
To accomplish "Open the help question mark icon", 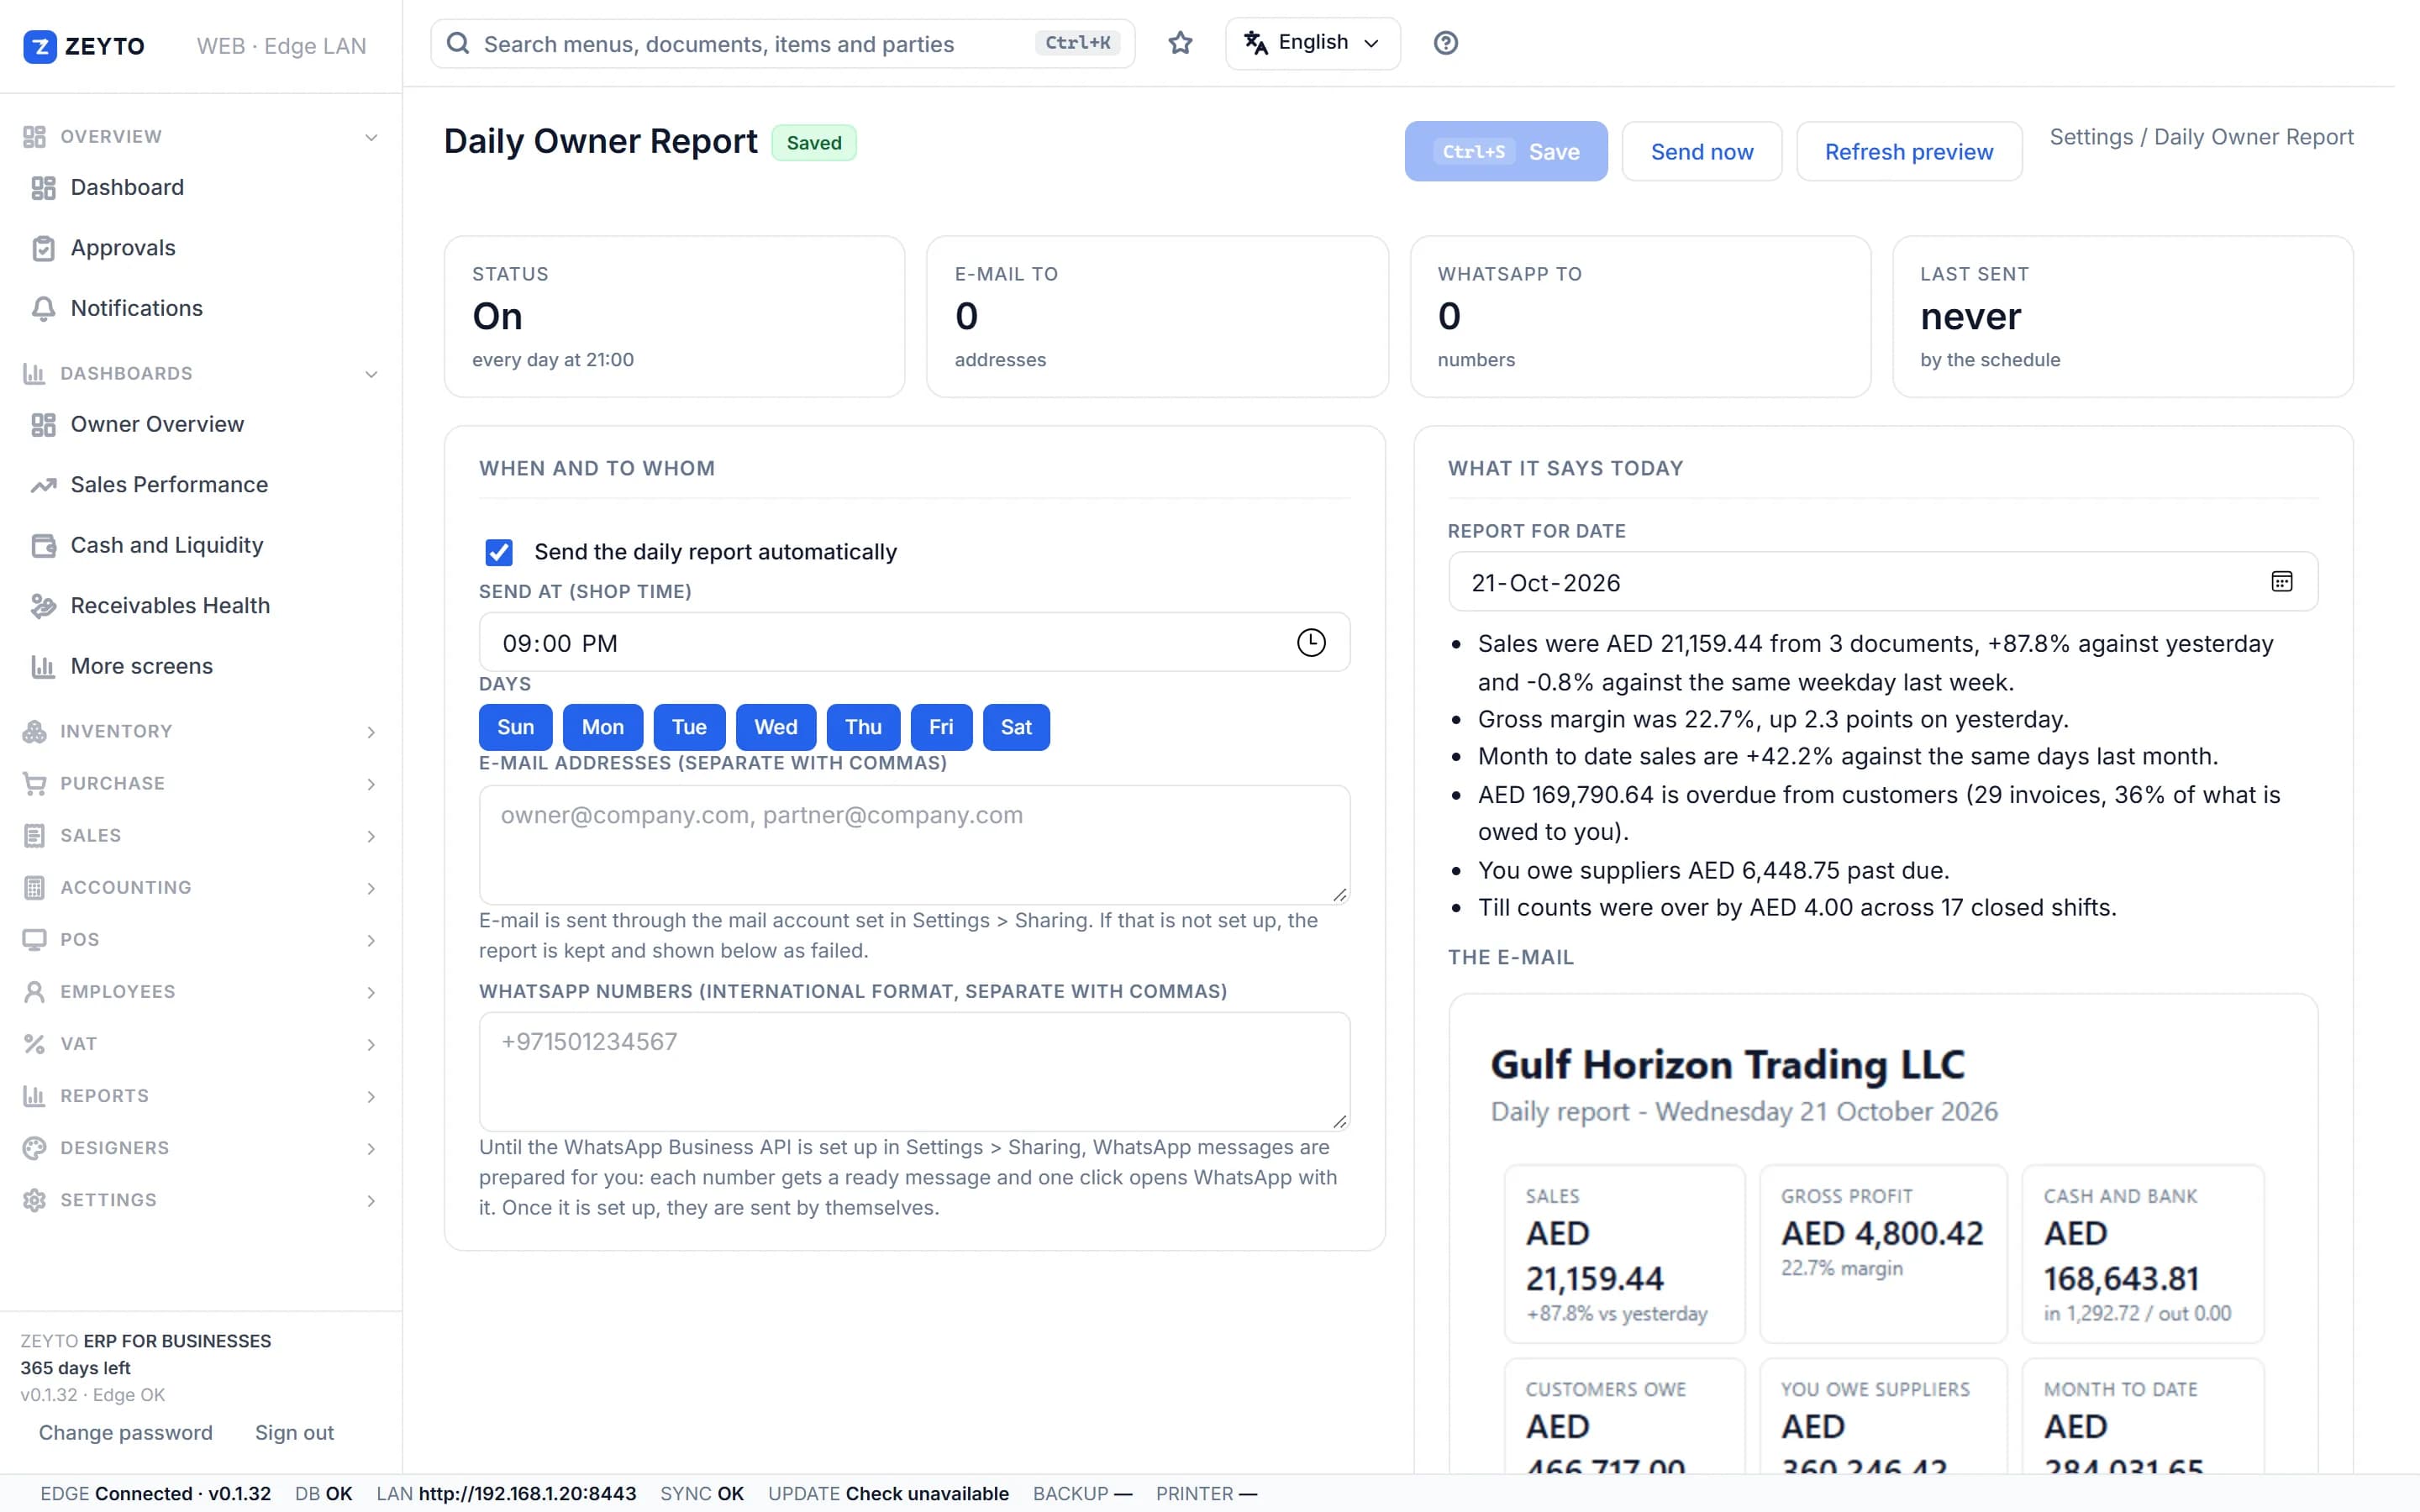I will point(1445,43).
